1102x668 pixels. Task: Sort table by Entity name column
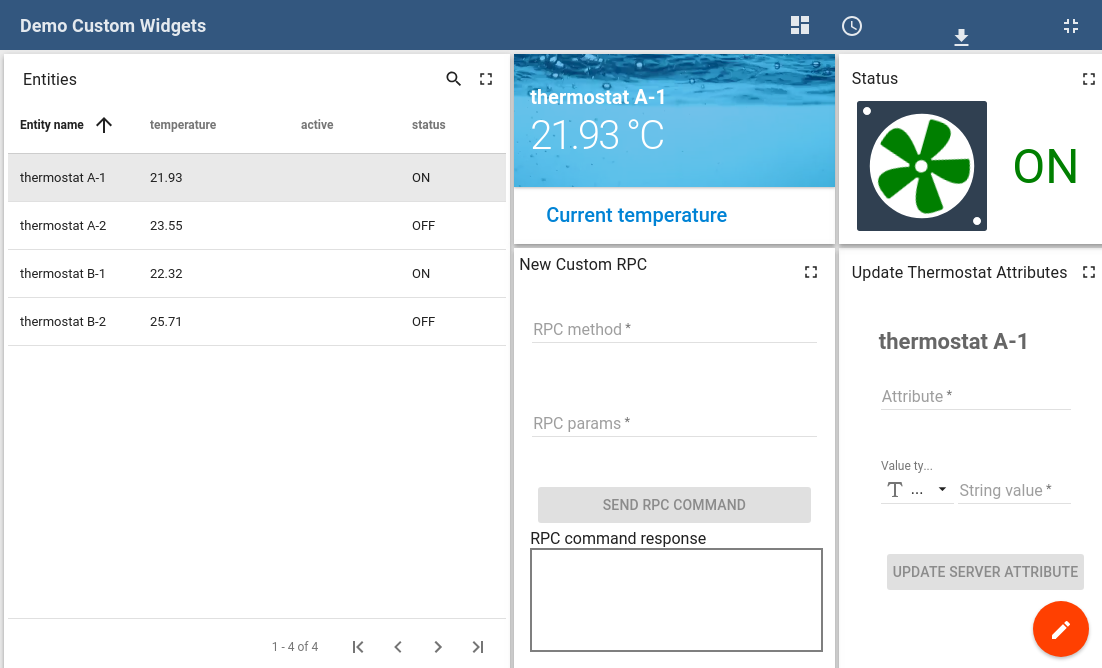click(x=52, y=125)
